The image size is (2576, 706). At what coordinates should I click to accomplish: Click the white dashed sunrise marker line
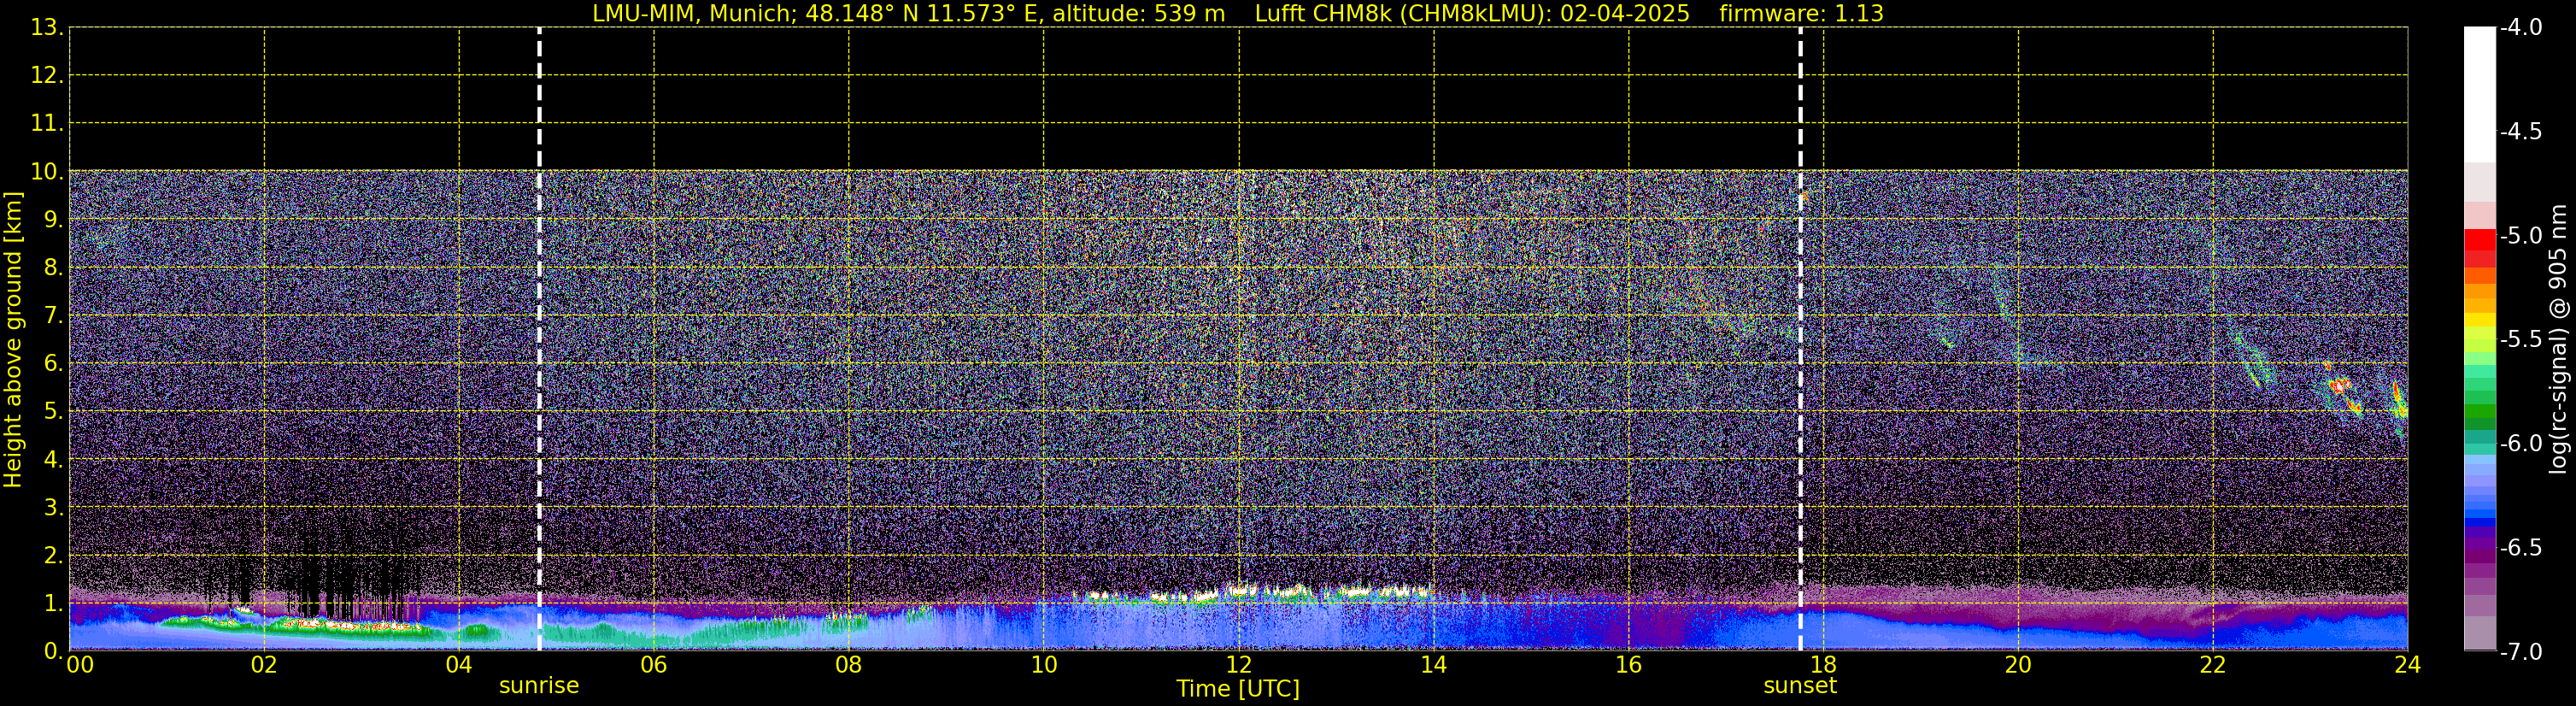click(539, 339)
